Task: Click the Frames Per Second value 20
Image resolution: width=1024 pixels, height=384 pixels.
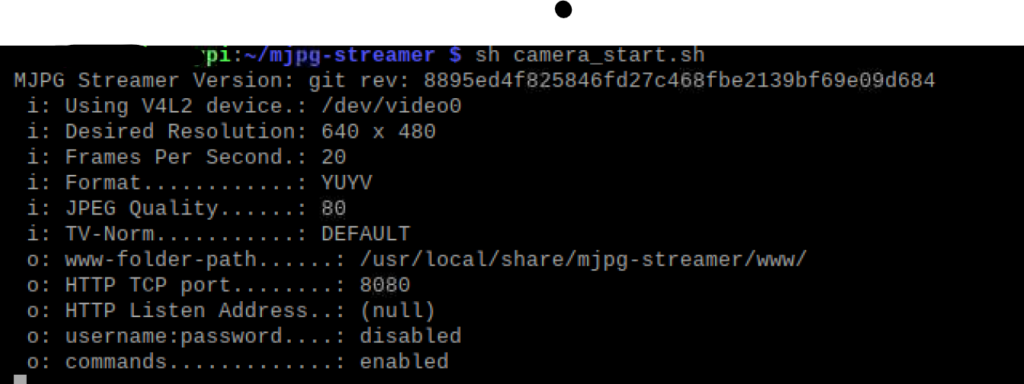Action: tap(334, 157)
